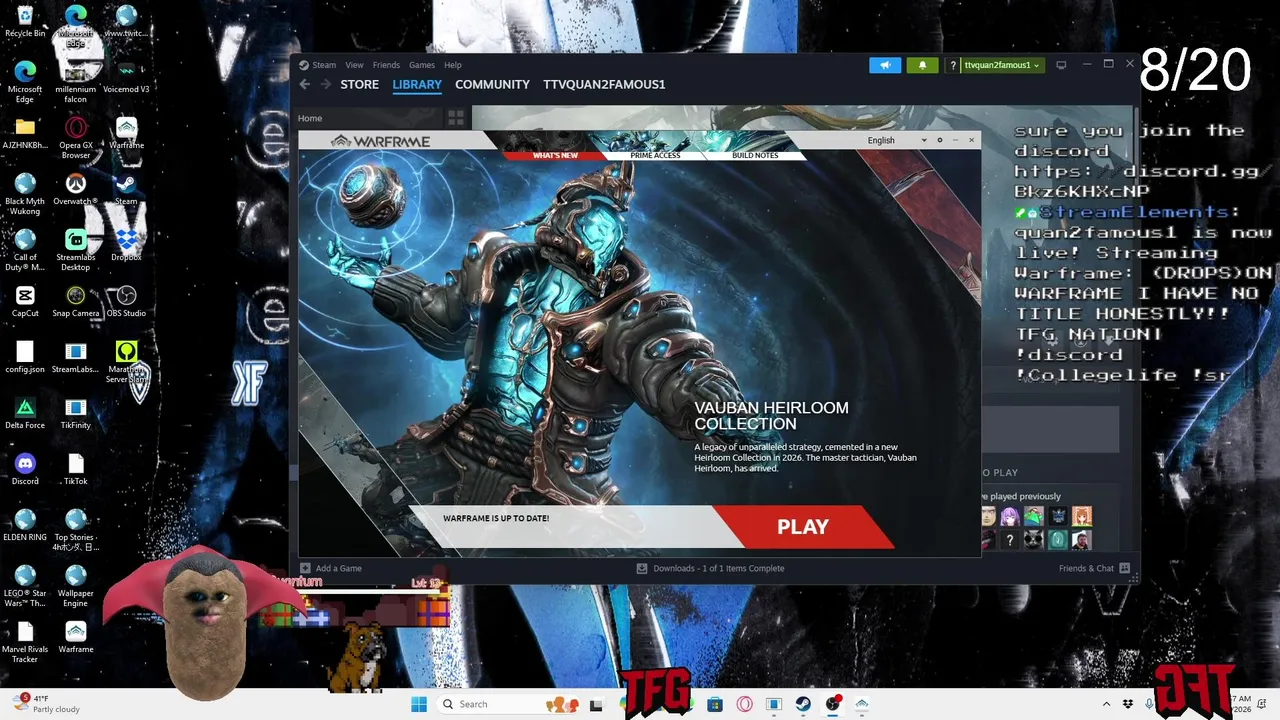Open Warframe launcher settings gear
Screen dimensions: 1280x720
tap(939, 140)
